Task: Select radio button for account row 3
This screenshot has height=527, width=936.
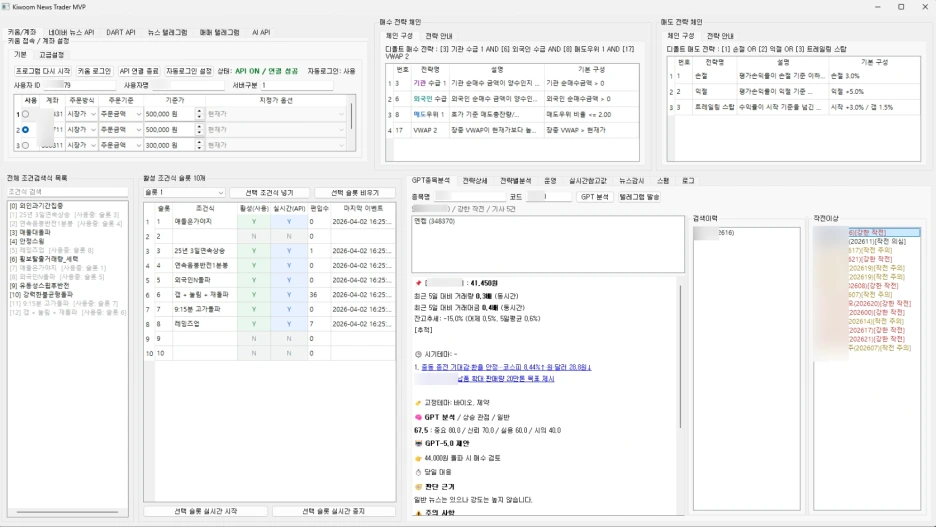Action: coord(25,145)
